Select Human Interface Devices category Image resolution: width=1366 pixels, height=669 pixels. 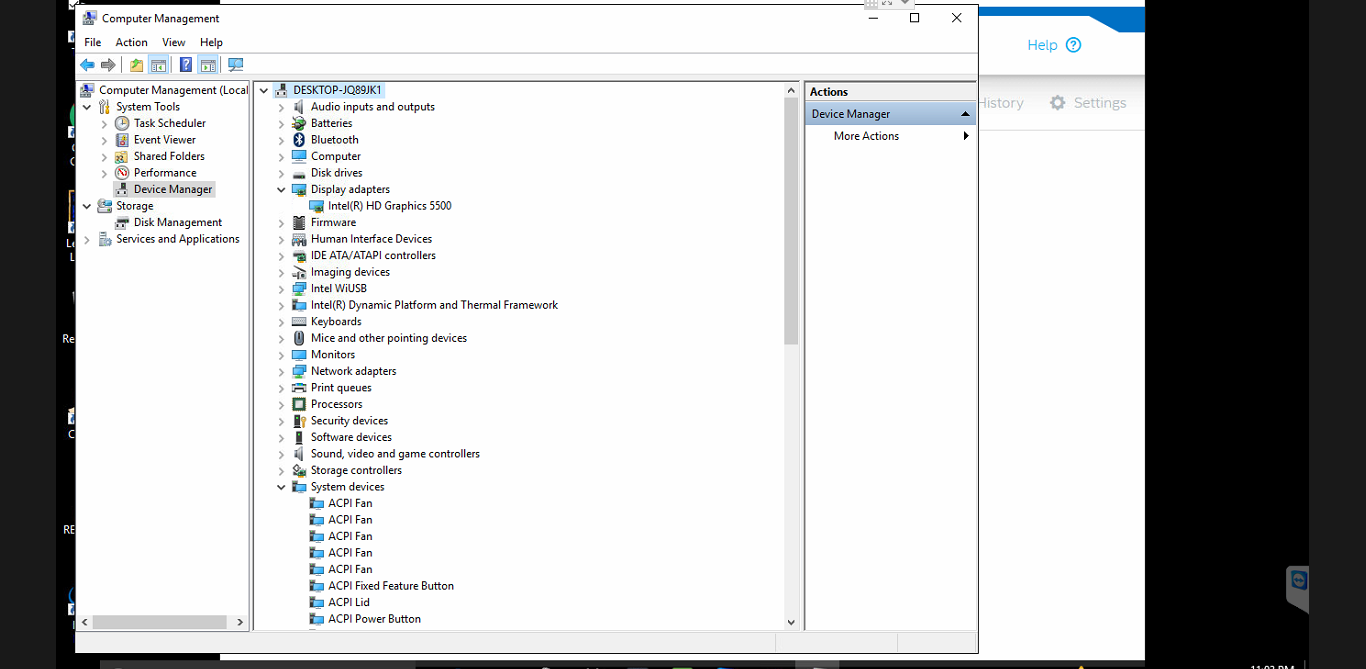pos(372,239)
